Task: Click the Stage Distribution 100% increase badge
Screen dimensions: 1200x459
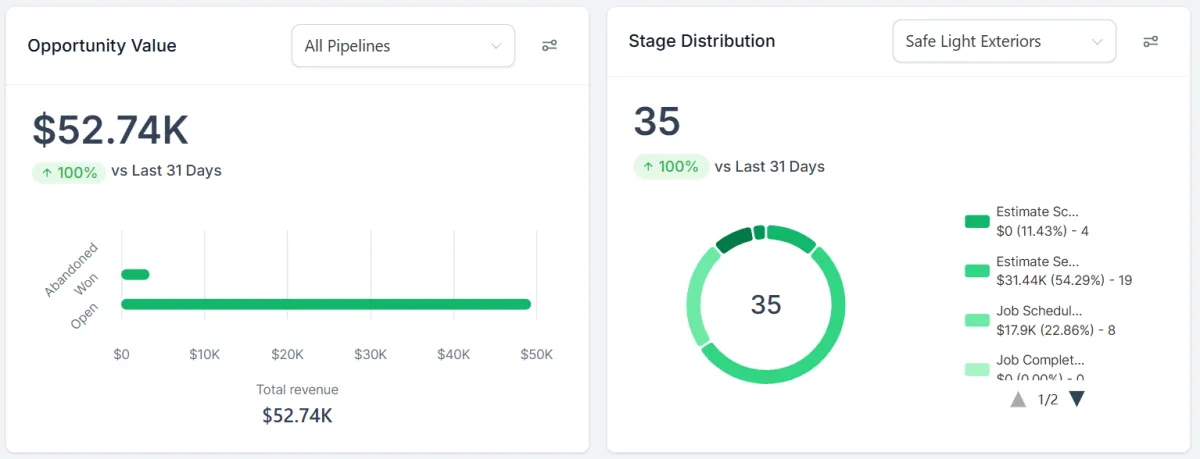Action: pyautogui.click(x=670, y=167)
